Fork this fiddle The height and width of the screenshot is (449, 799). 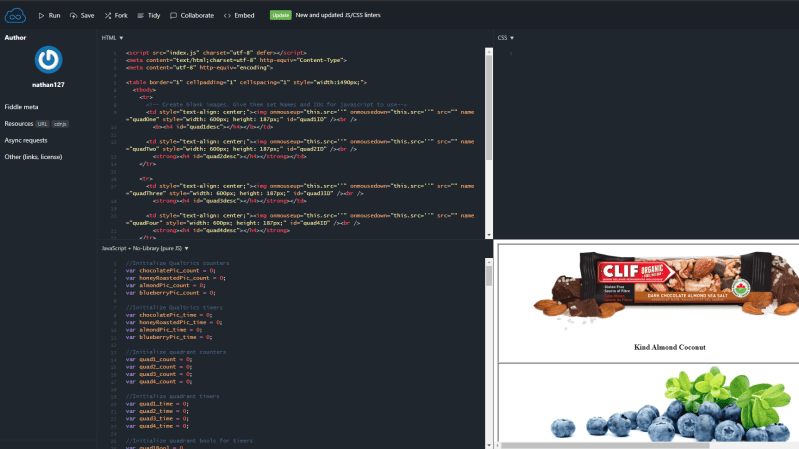pyautogui.click(x=115, y=16)
